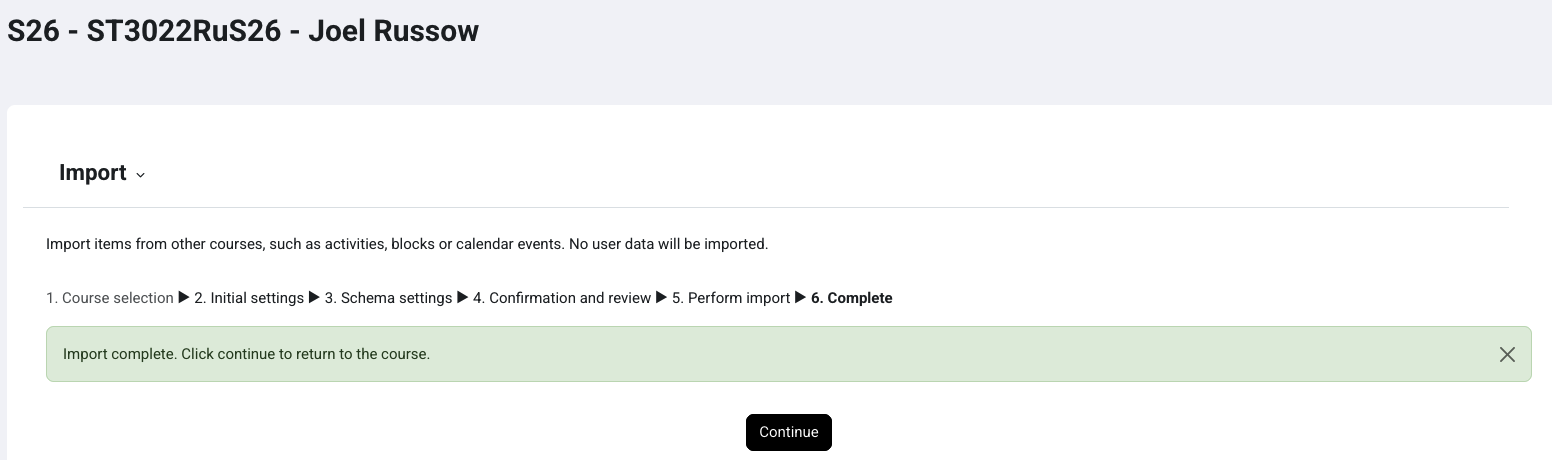Dismiss the green import complete alert

tap(1507, 354)
